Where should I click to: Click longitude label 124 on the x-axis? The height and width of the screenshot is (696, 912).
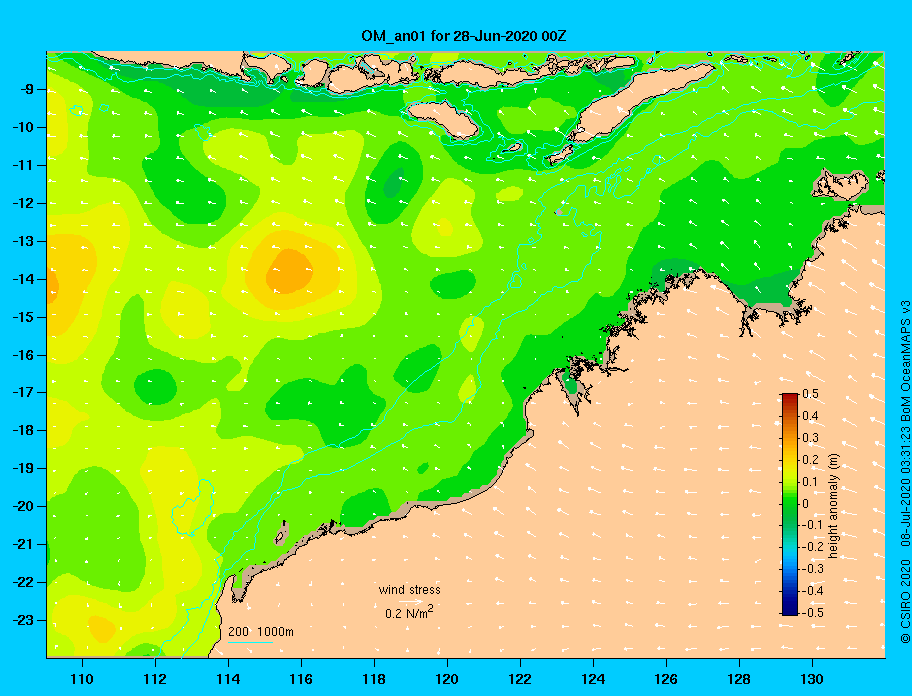pos(593,679)
